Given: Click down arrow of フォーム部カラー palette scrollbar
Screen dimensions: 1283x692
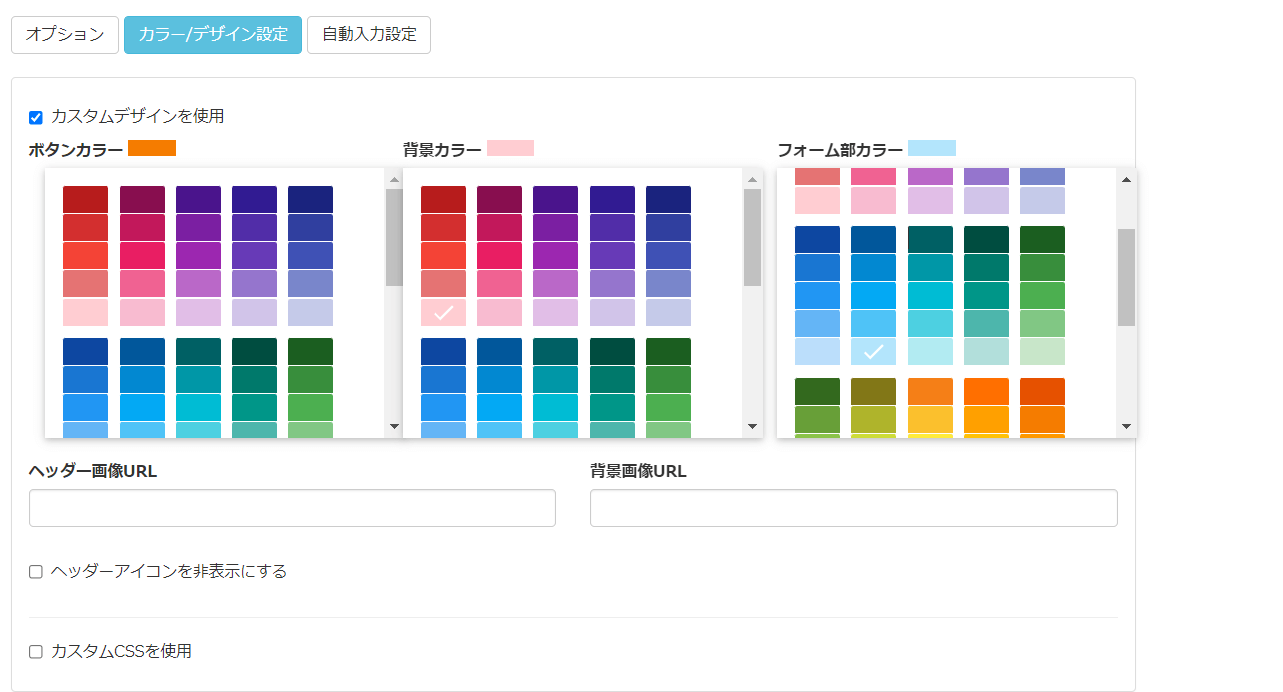Looking at the screenshot, I should (x=1126, y=426).
